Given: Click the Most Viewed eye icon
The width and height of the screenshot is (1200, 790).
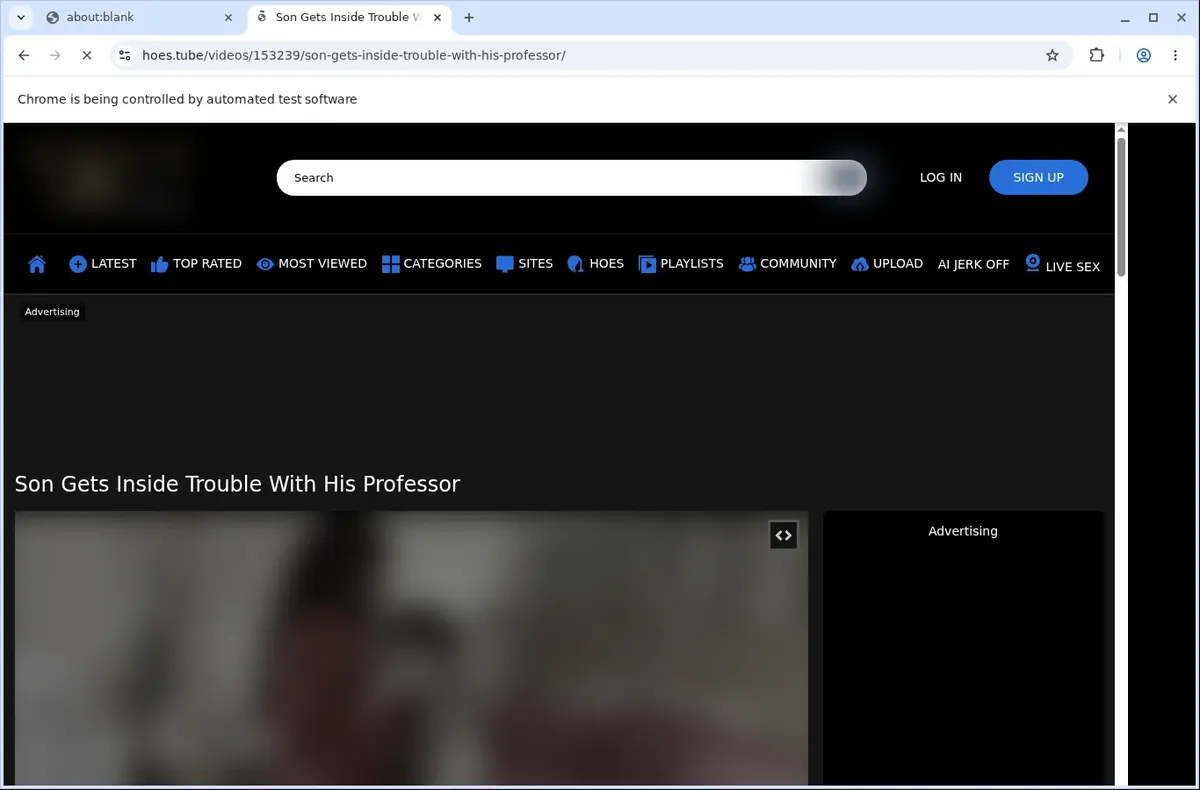Looking at the screenshot, I should coord(265,264).
